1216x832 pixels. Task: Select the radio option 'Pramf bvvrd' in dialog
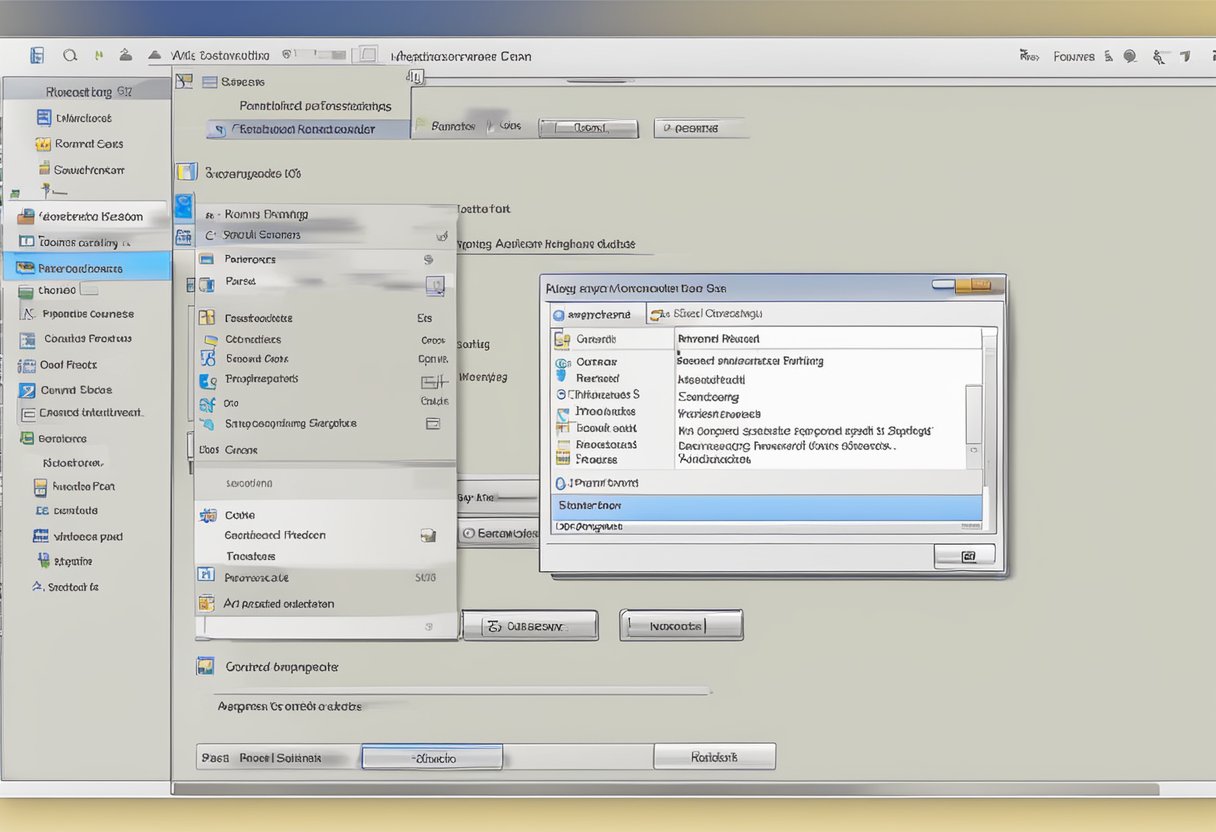point(560,483)
